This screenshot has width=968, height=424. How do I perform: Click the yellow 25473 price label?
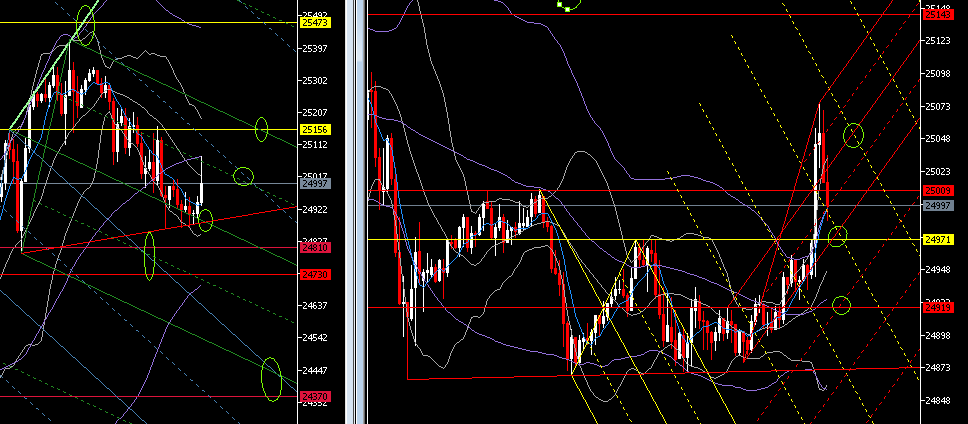pyautogui.click(x=315, y=23)
